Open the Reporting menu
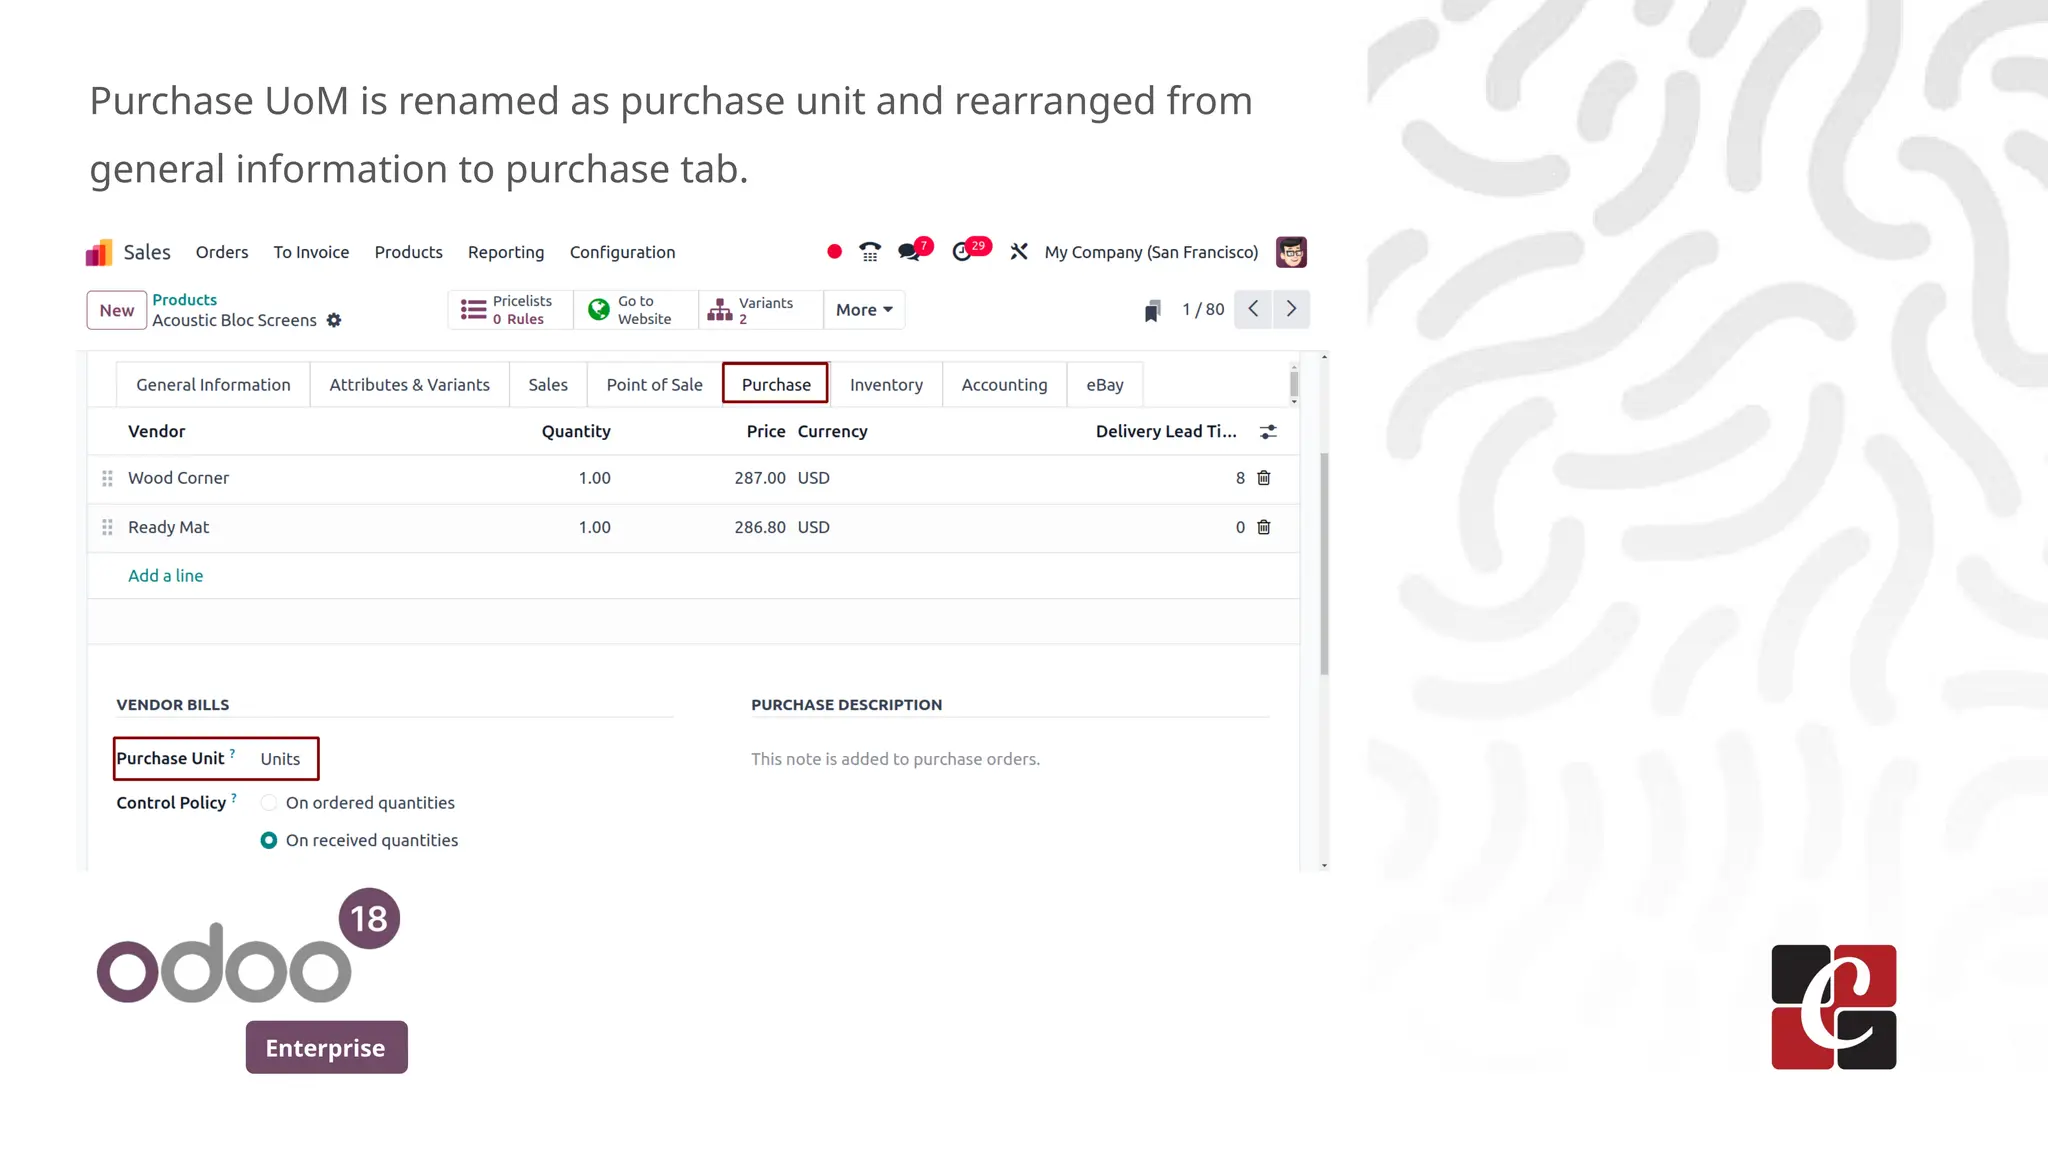The image size is (2048, 1152). [506, 252]
